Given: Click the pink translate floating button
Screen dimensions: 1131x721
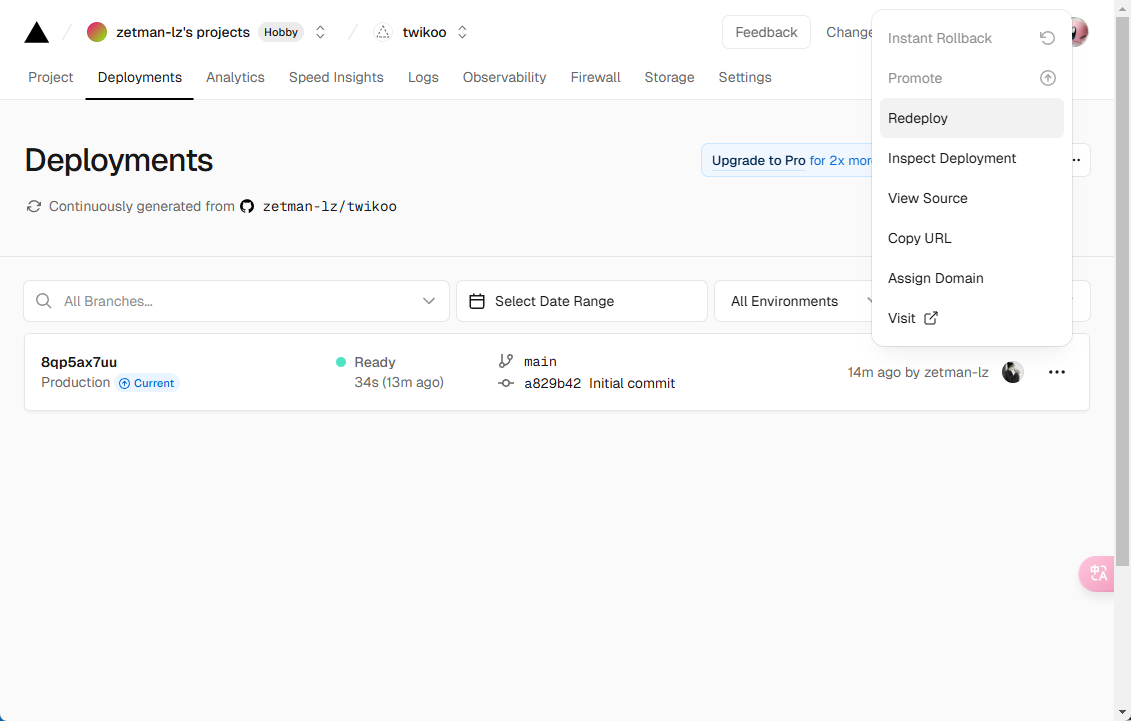Looking at the screenshot, I should point(1097,574).
